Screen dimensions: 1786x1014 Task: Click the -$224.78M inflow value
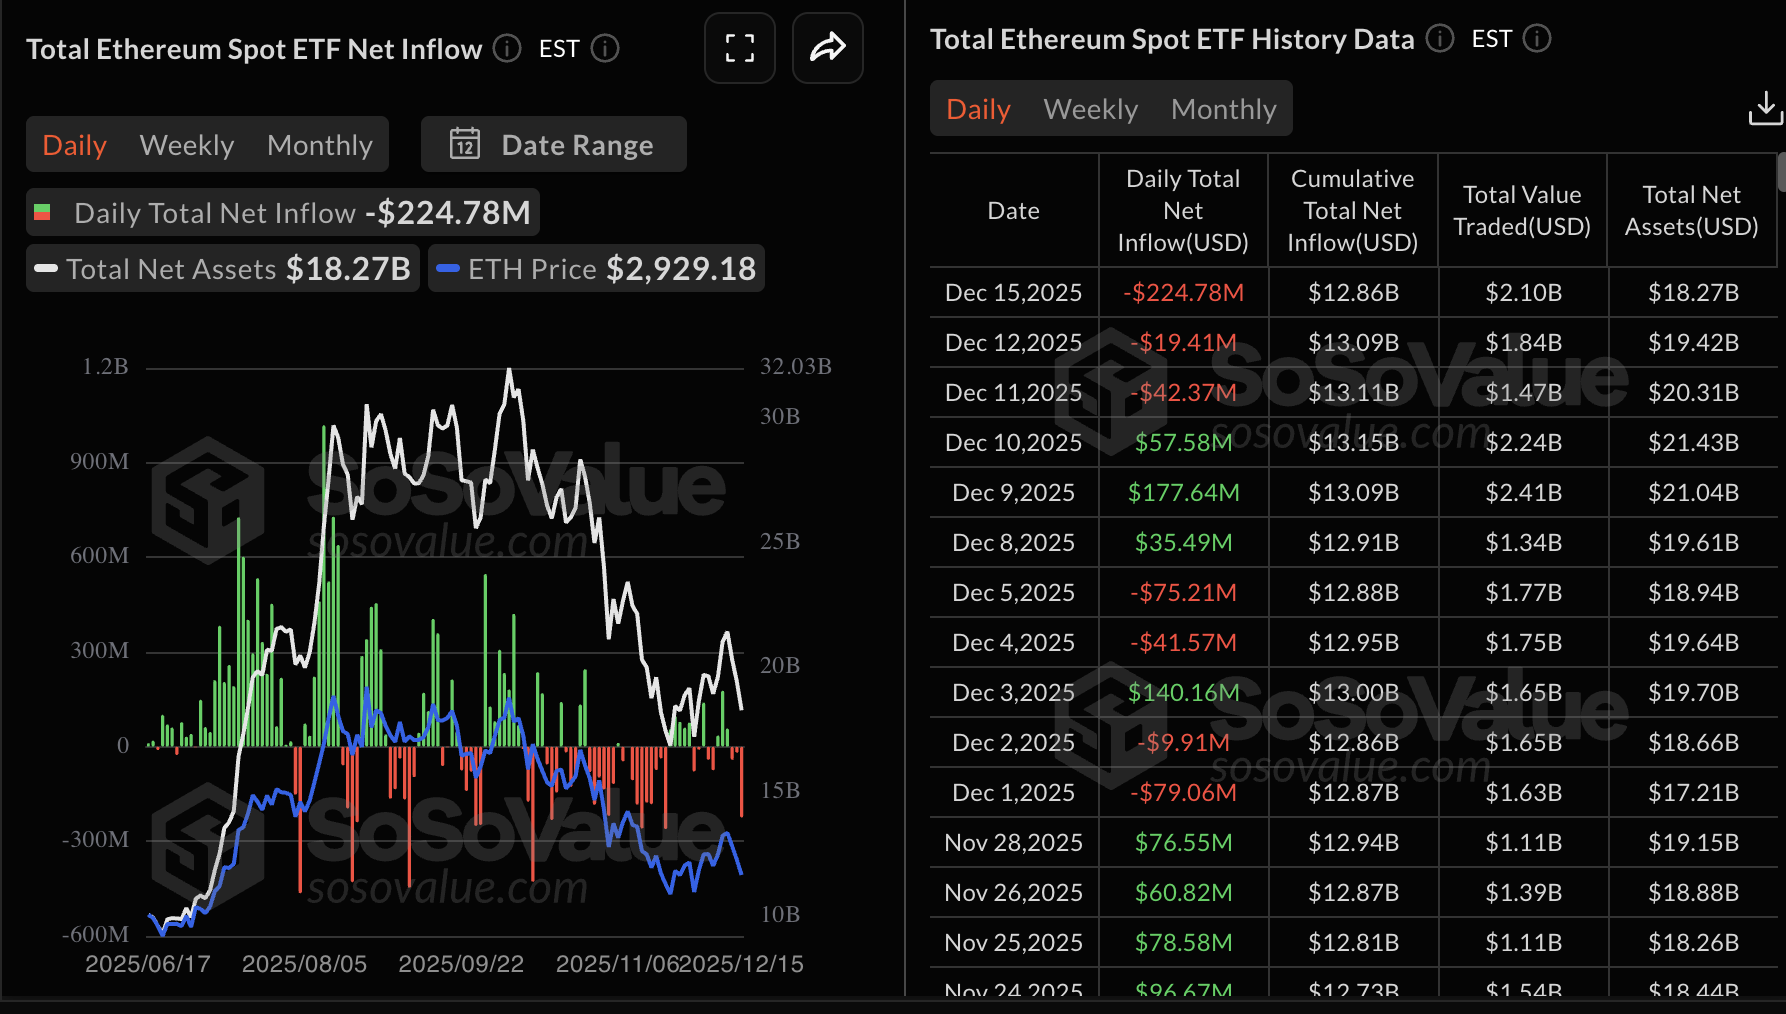point(1183,292)
